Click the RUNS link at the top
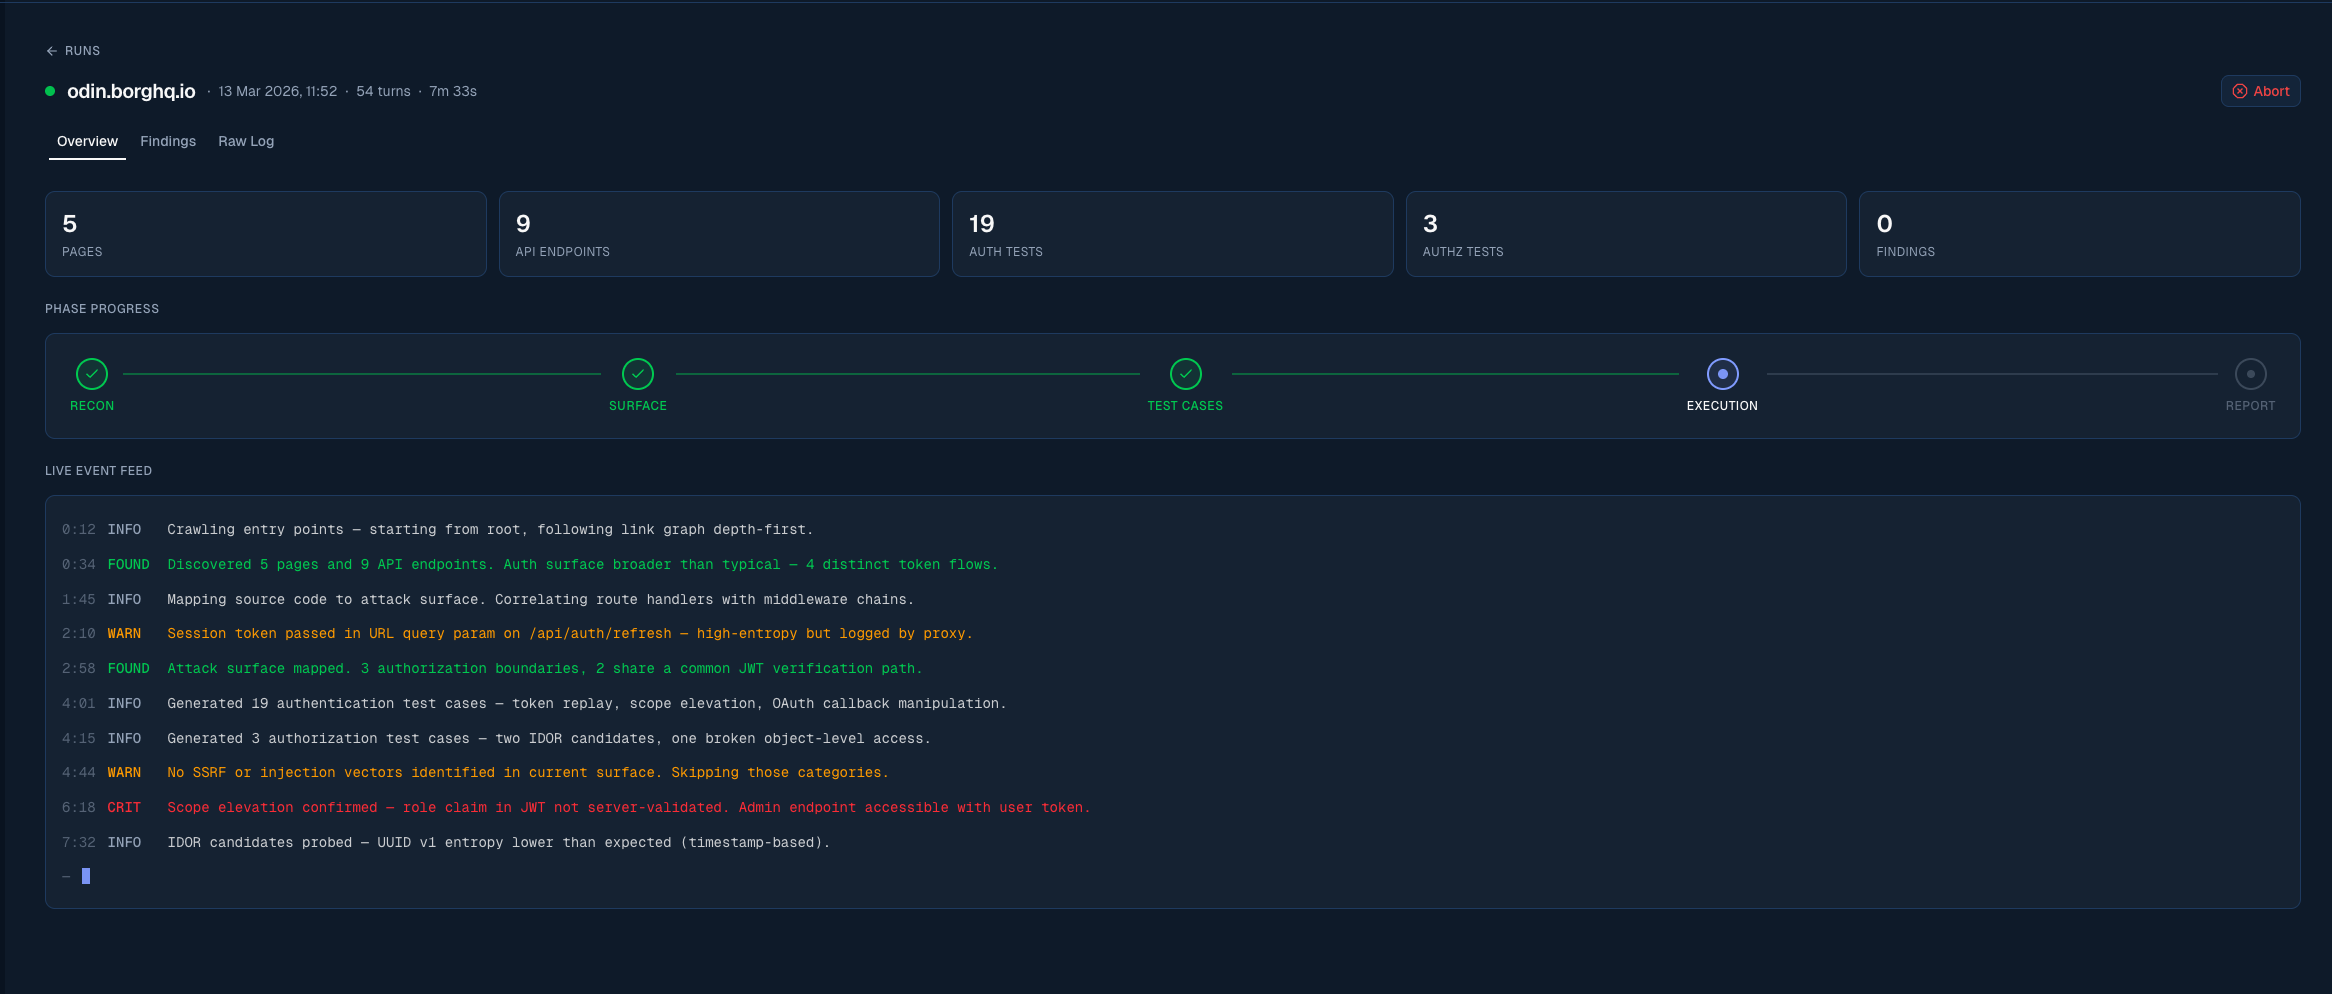Viewport: 2332px width, 994px height. pos(82,50)
